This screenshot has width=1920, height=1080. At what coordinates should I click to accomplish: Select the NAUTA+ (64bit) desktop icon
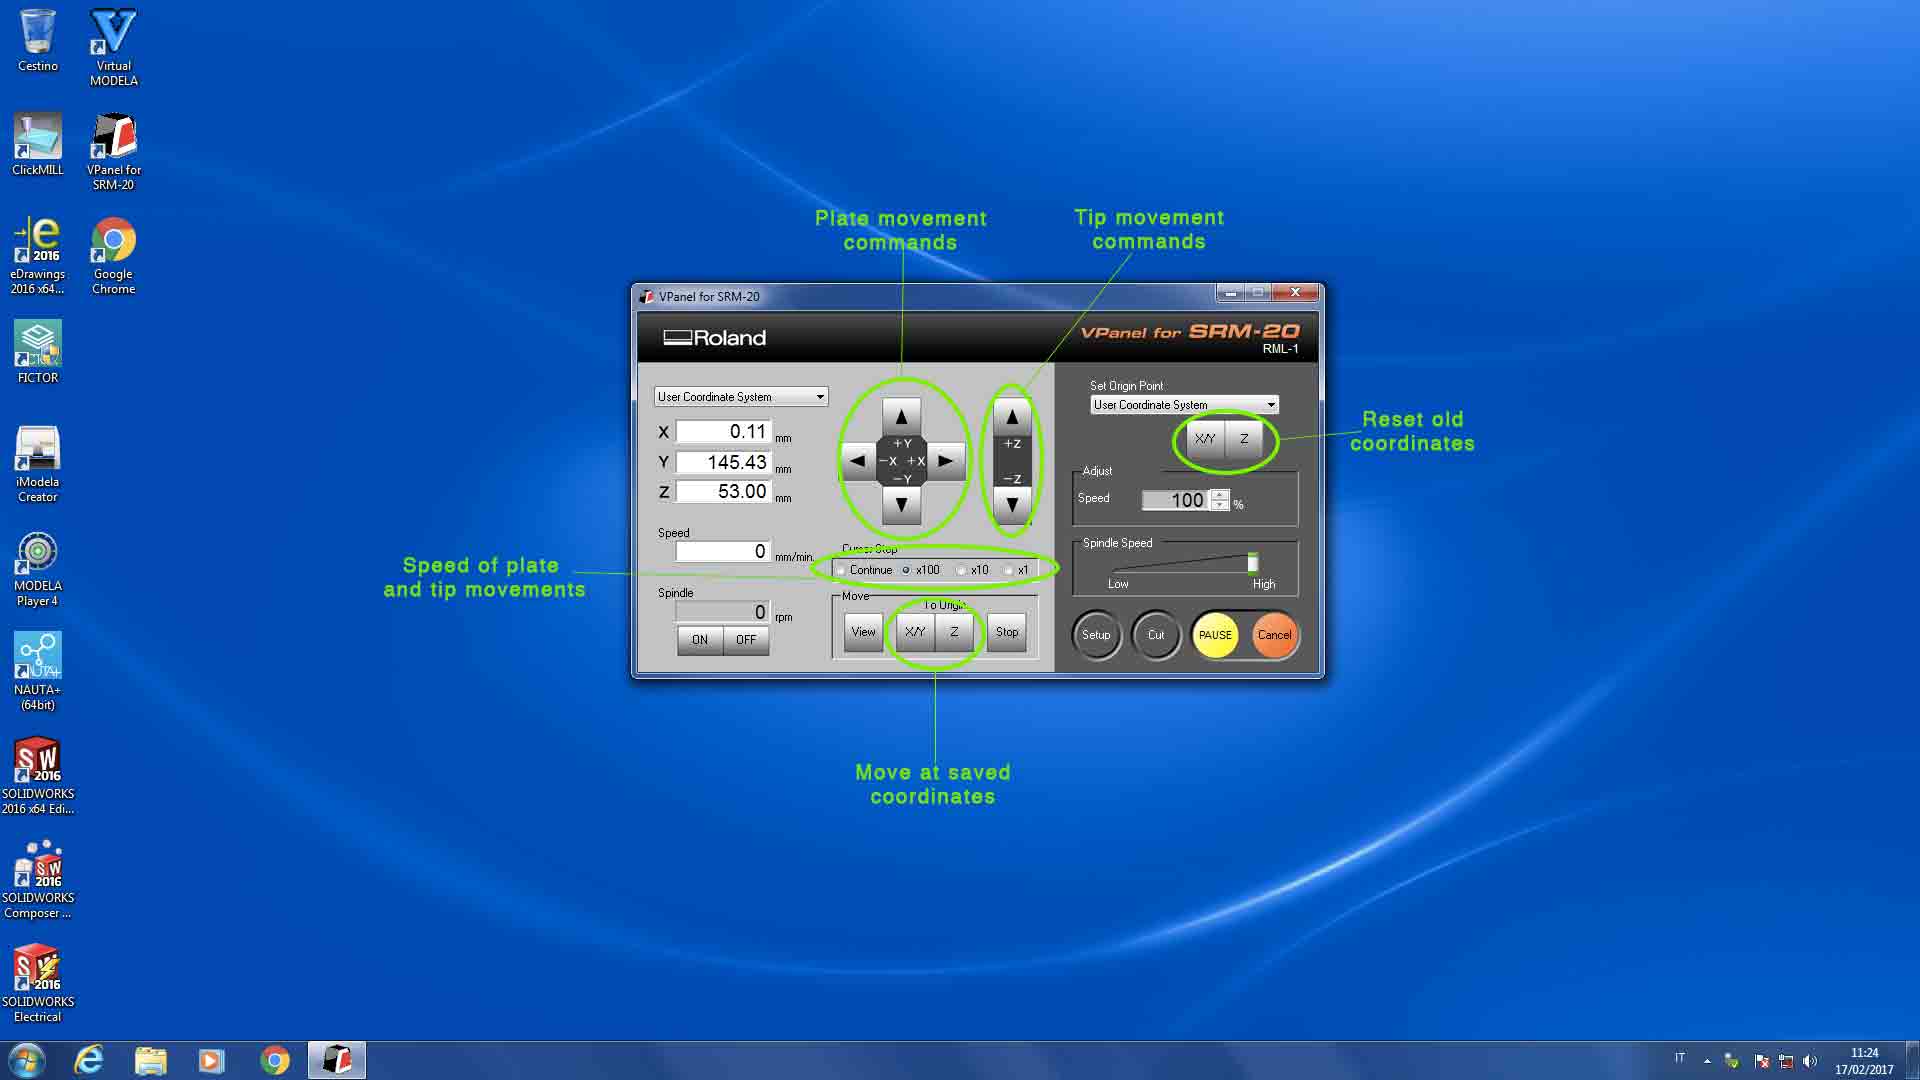[38, 671]
